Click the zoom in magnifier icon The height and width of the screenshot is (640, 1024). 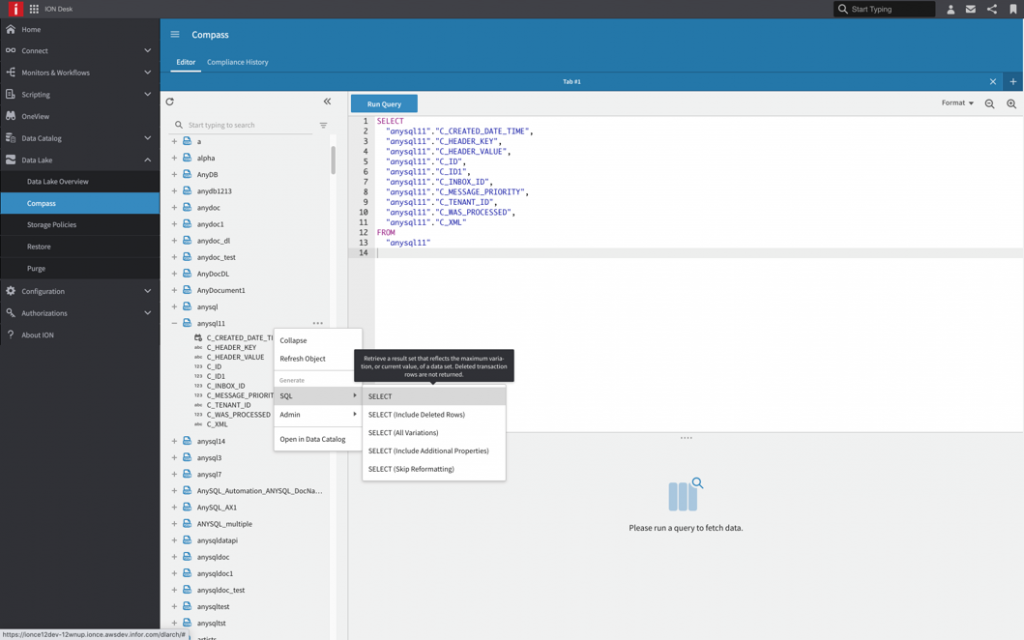(1011, 103)
